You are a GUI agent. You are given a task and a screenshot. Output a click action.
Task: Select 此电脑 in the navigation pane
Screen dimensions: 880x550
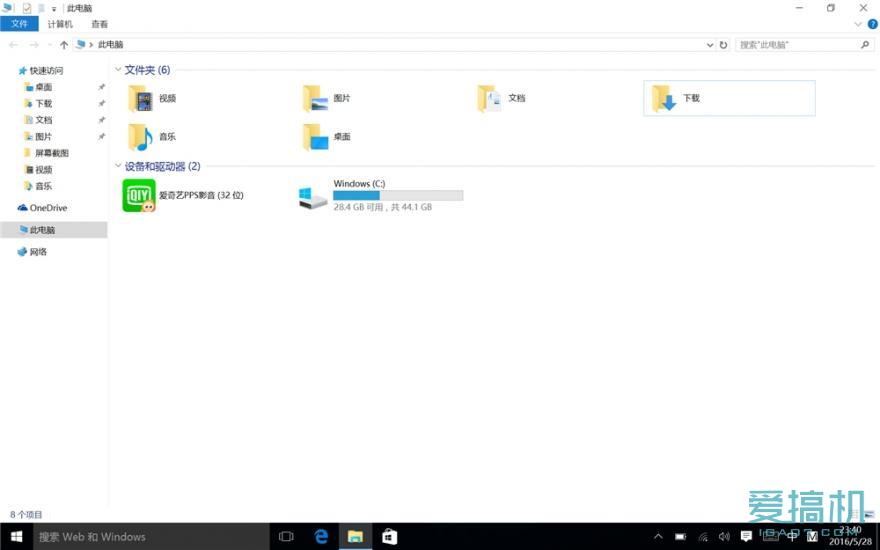tap(54, 230)
